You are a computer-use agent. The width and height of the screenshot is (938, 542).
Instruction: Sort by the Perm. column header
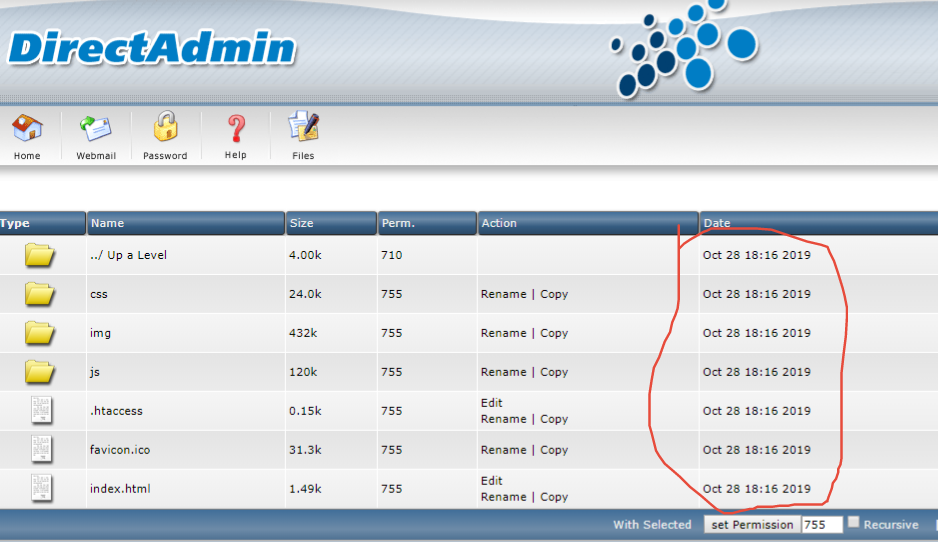pos(427,223)
